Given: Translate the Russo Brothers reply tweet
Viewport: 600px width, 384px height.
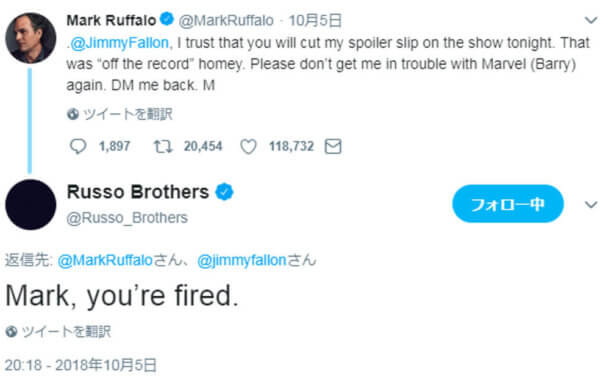Looking at the screenshot, I should 66,331.
